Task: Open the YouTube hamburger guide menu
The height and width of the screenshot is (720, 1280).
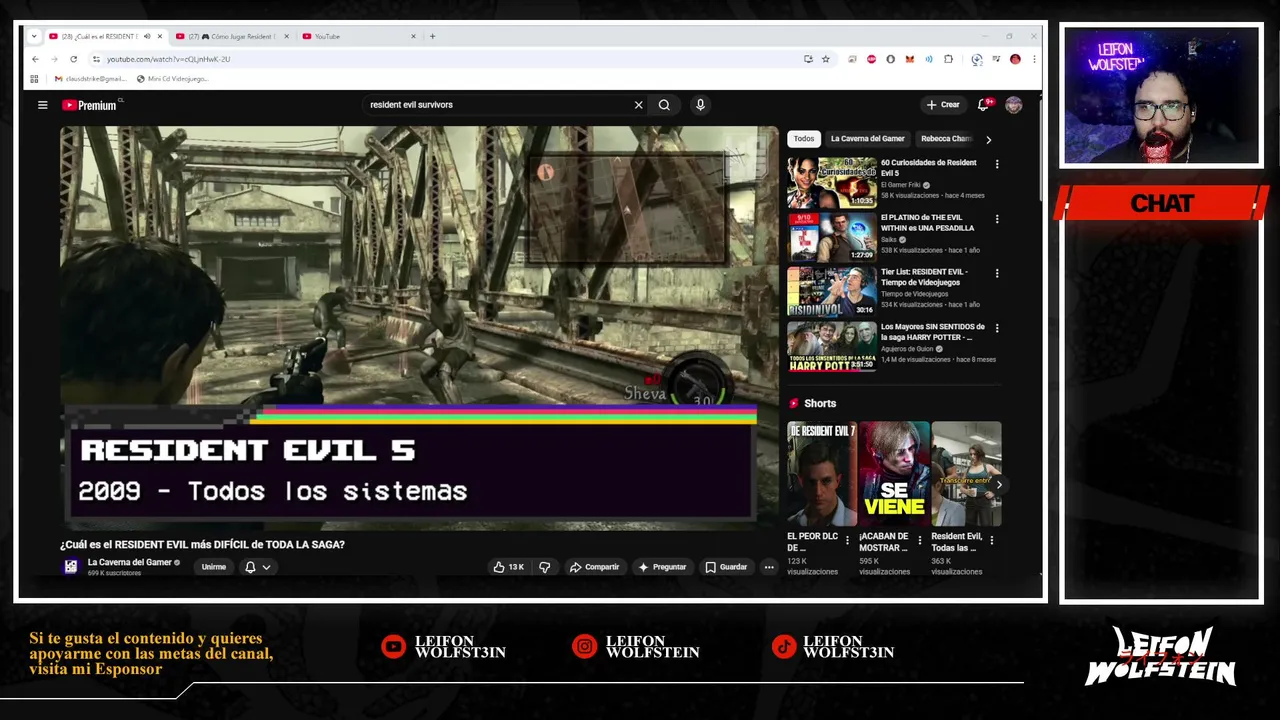Action: [42, 105]
